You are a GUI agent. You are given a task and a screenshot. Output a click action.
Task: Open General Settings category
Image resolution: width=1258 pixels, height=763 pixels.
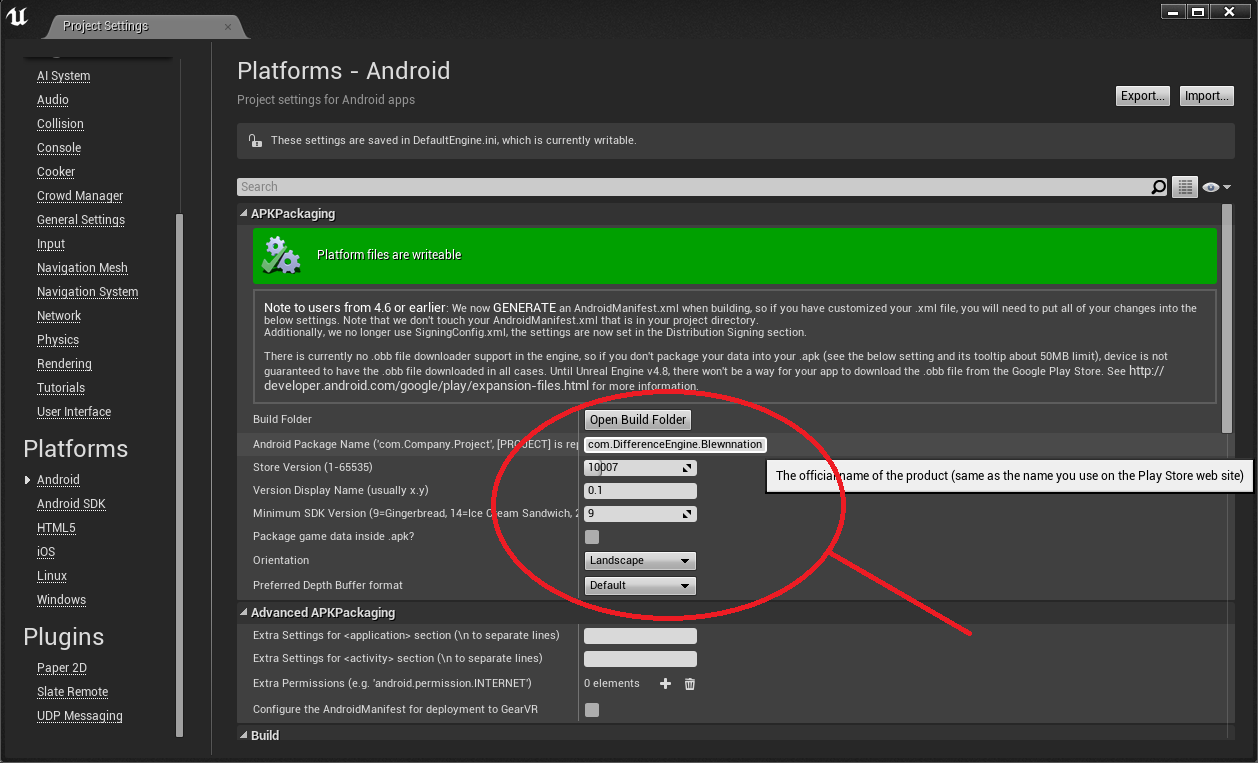[81, 220]
